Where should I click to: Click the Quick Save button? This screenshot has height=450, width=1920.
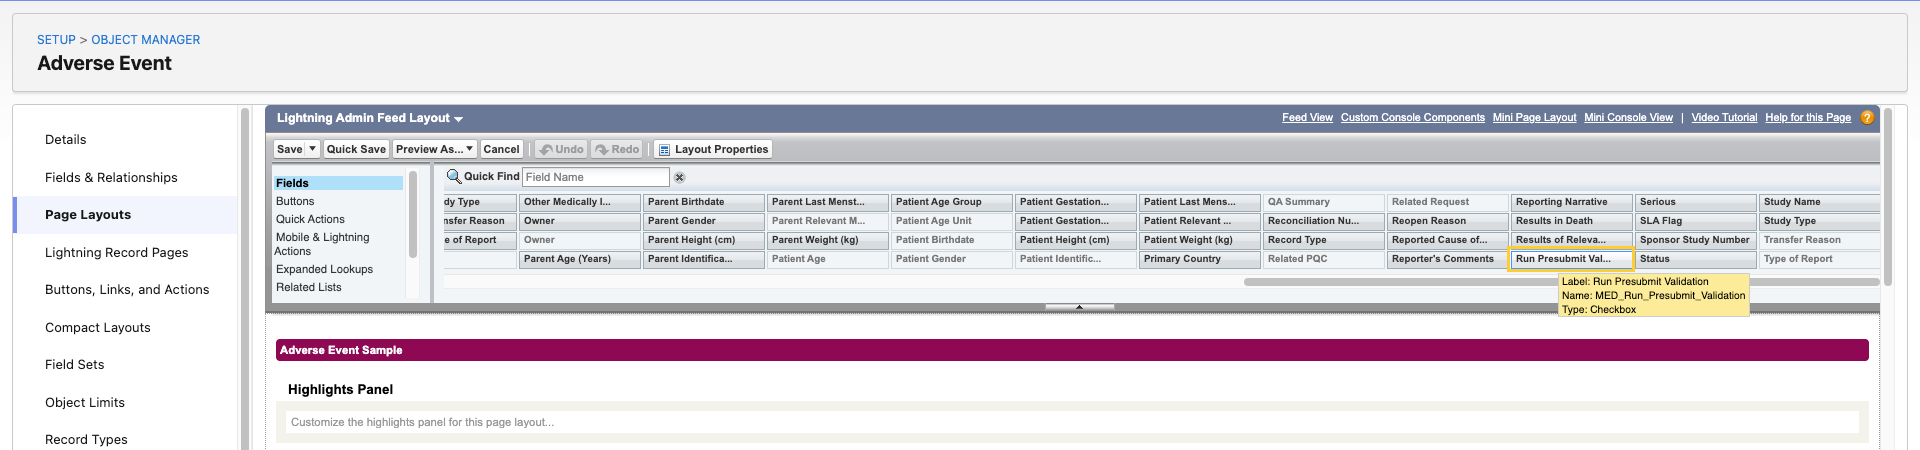[356, 149]
